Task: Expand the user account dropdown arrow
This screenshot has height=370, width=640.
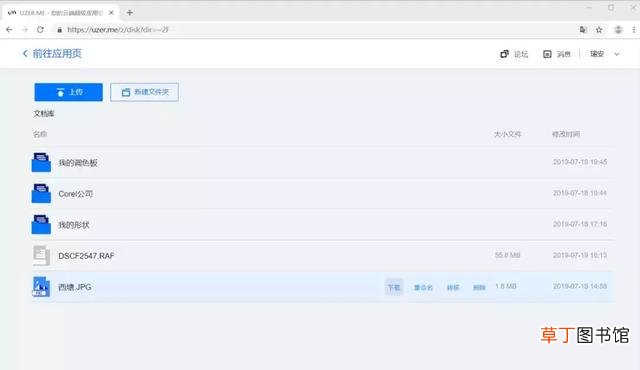Action: [x=617, y=54]
